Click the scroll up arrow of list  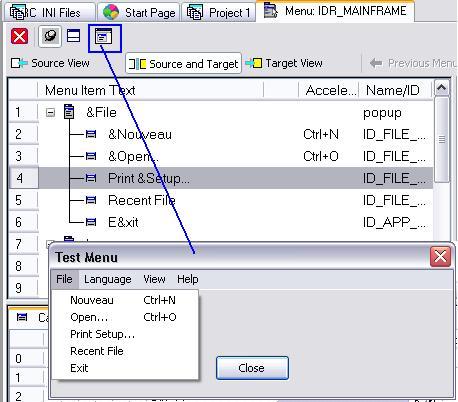[442, 88]
